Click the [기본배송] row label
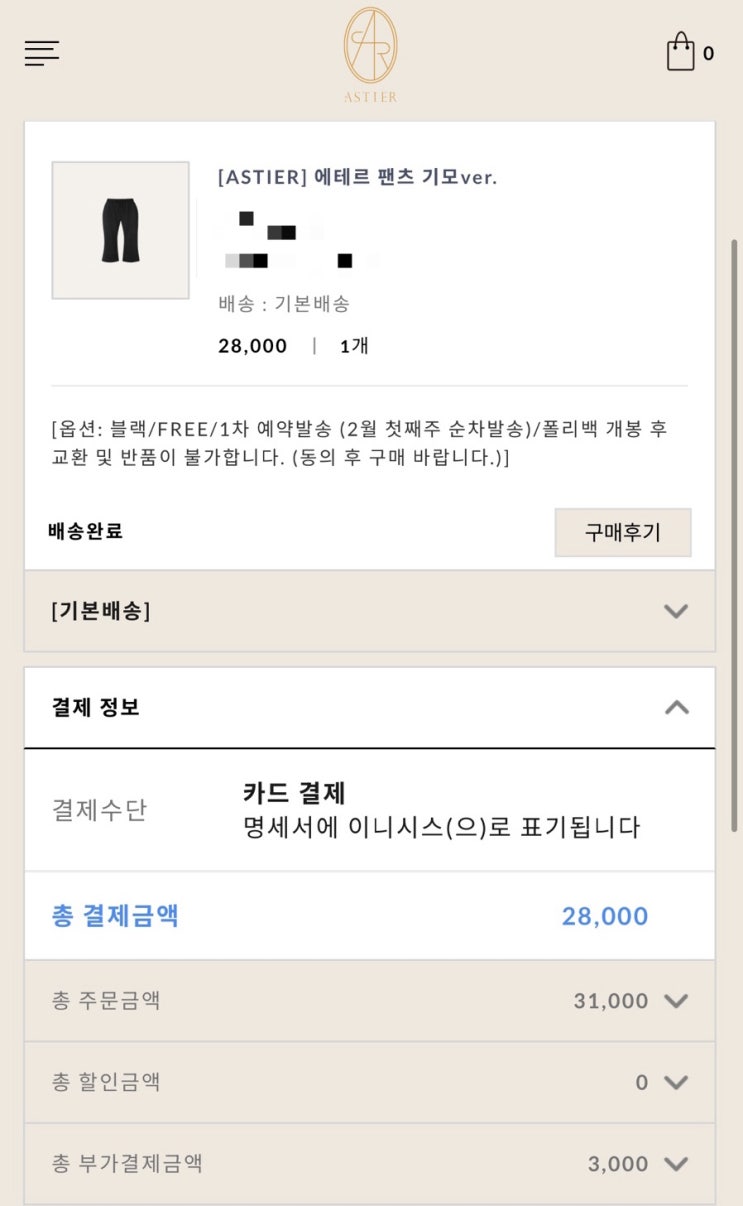Screen dimensions: 743x1206 (x=100, y=611)
